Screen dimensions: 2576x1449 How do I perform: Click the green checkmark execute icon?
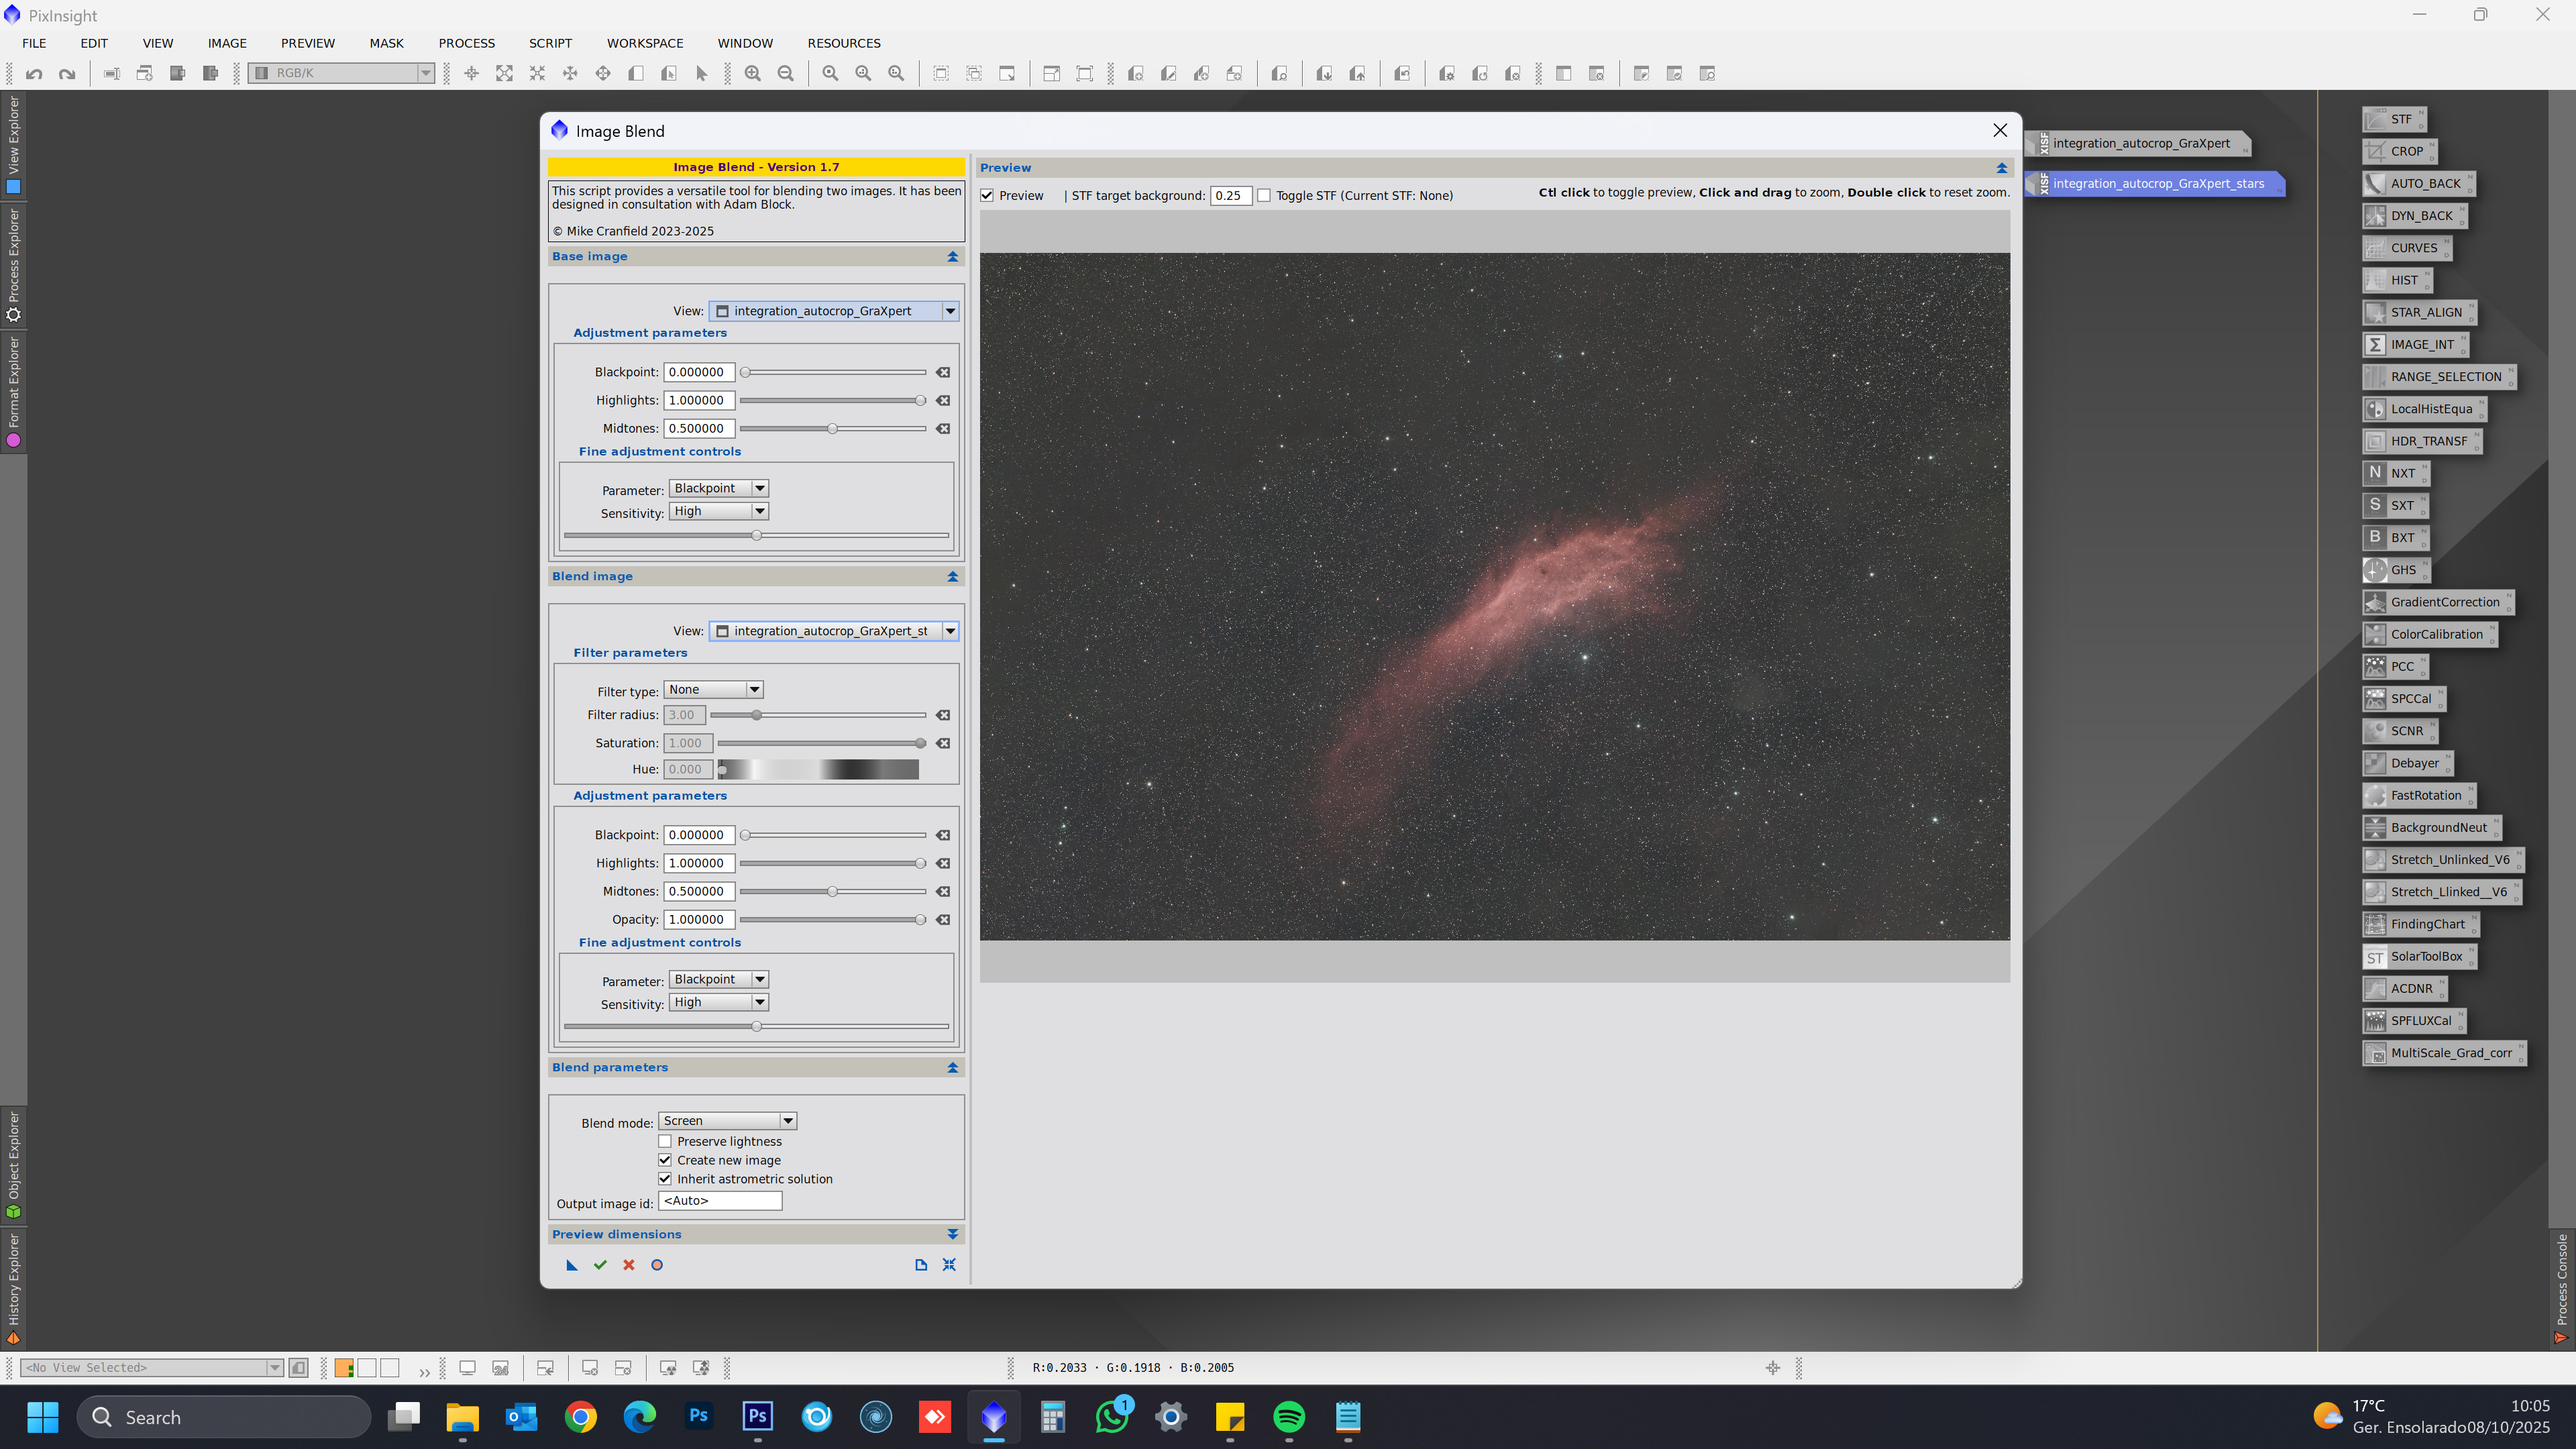point(600,1265)
